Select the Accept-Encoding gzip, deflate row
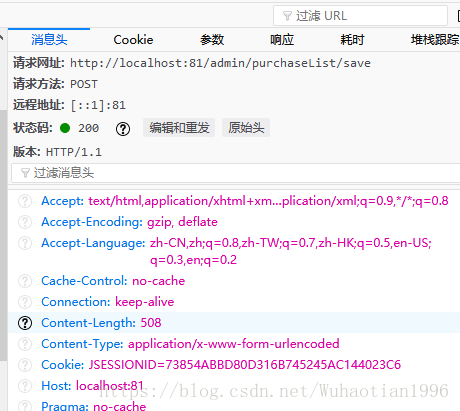This screenshot has height=411, width=460. tap(234, 222)
